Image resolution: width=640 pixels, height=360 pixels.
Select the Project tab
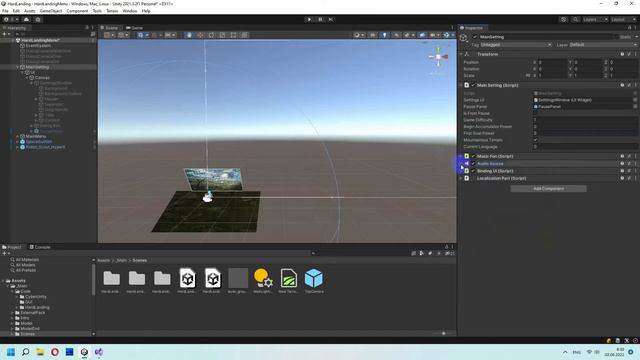[x=12, y=247]
